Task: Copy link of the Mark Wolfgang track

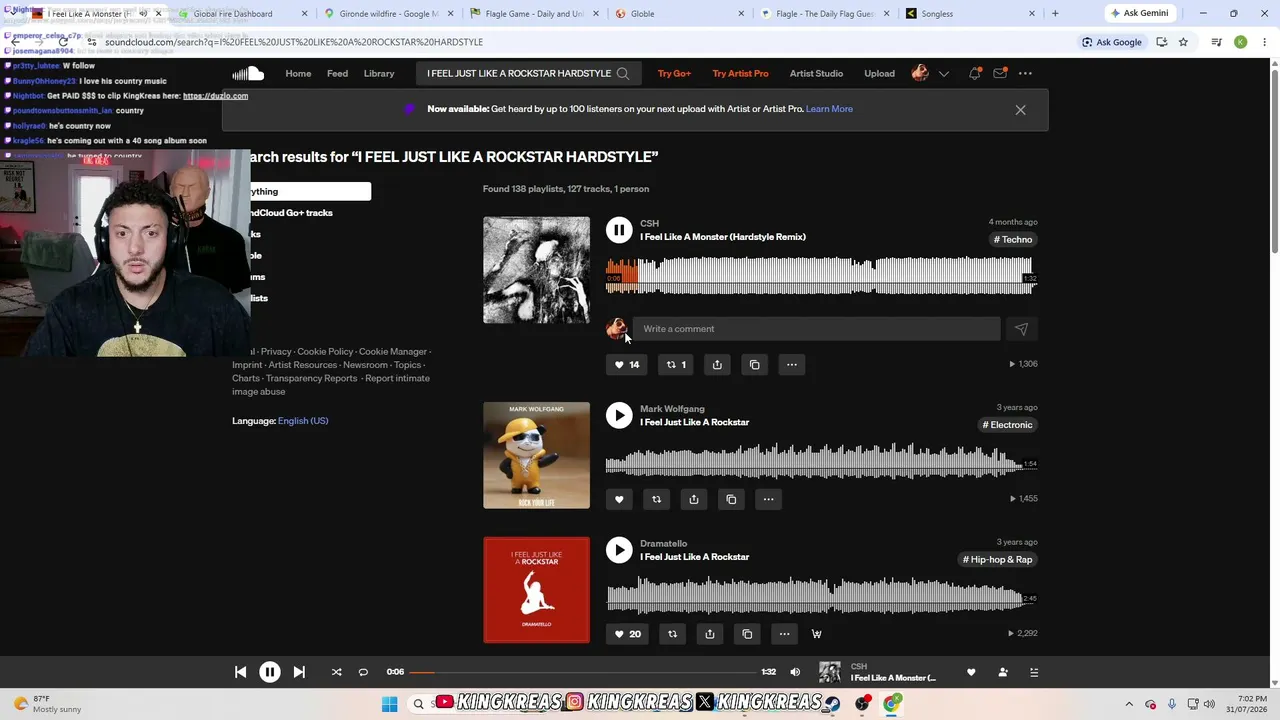Action: [731, 499]
